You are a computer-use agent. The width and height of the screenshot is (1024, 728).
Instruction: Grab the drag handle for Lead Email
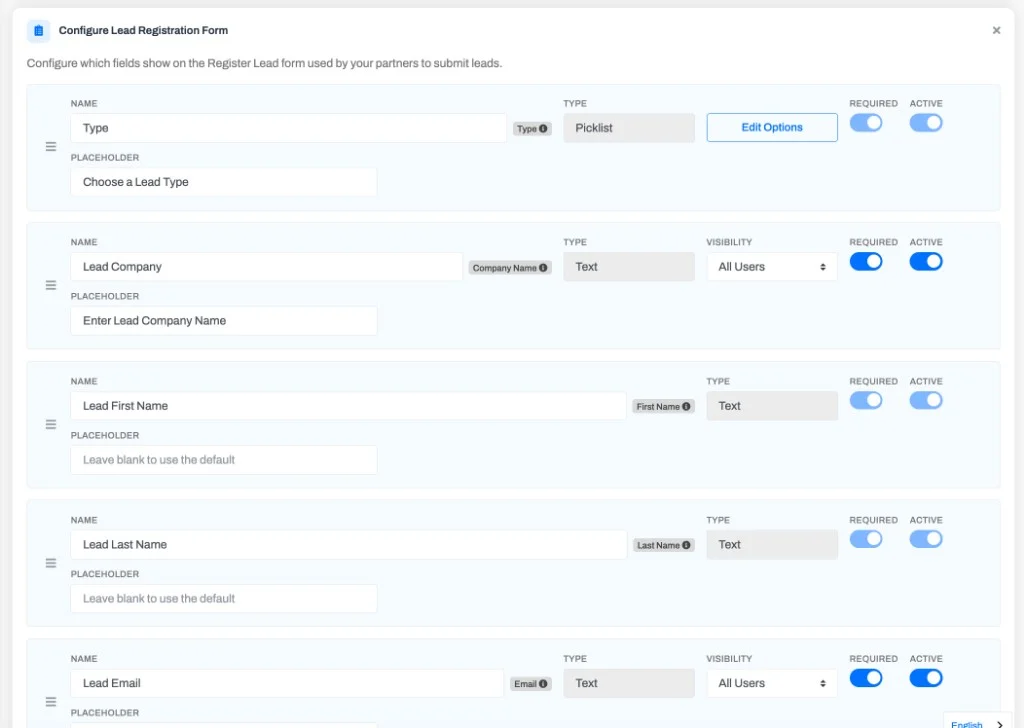point(51,702)
